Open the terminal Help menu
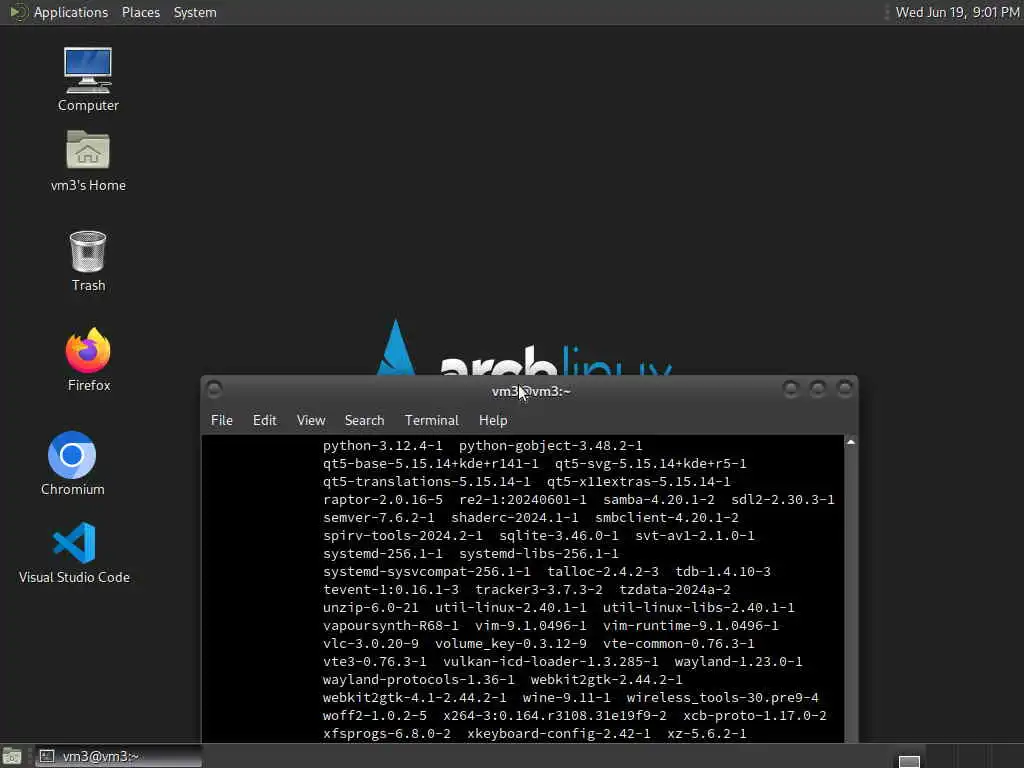The width and height of the screenshot is (1024, 768). coord(493,420)
